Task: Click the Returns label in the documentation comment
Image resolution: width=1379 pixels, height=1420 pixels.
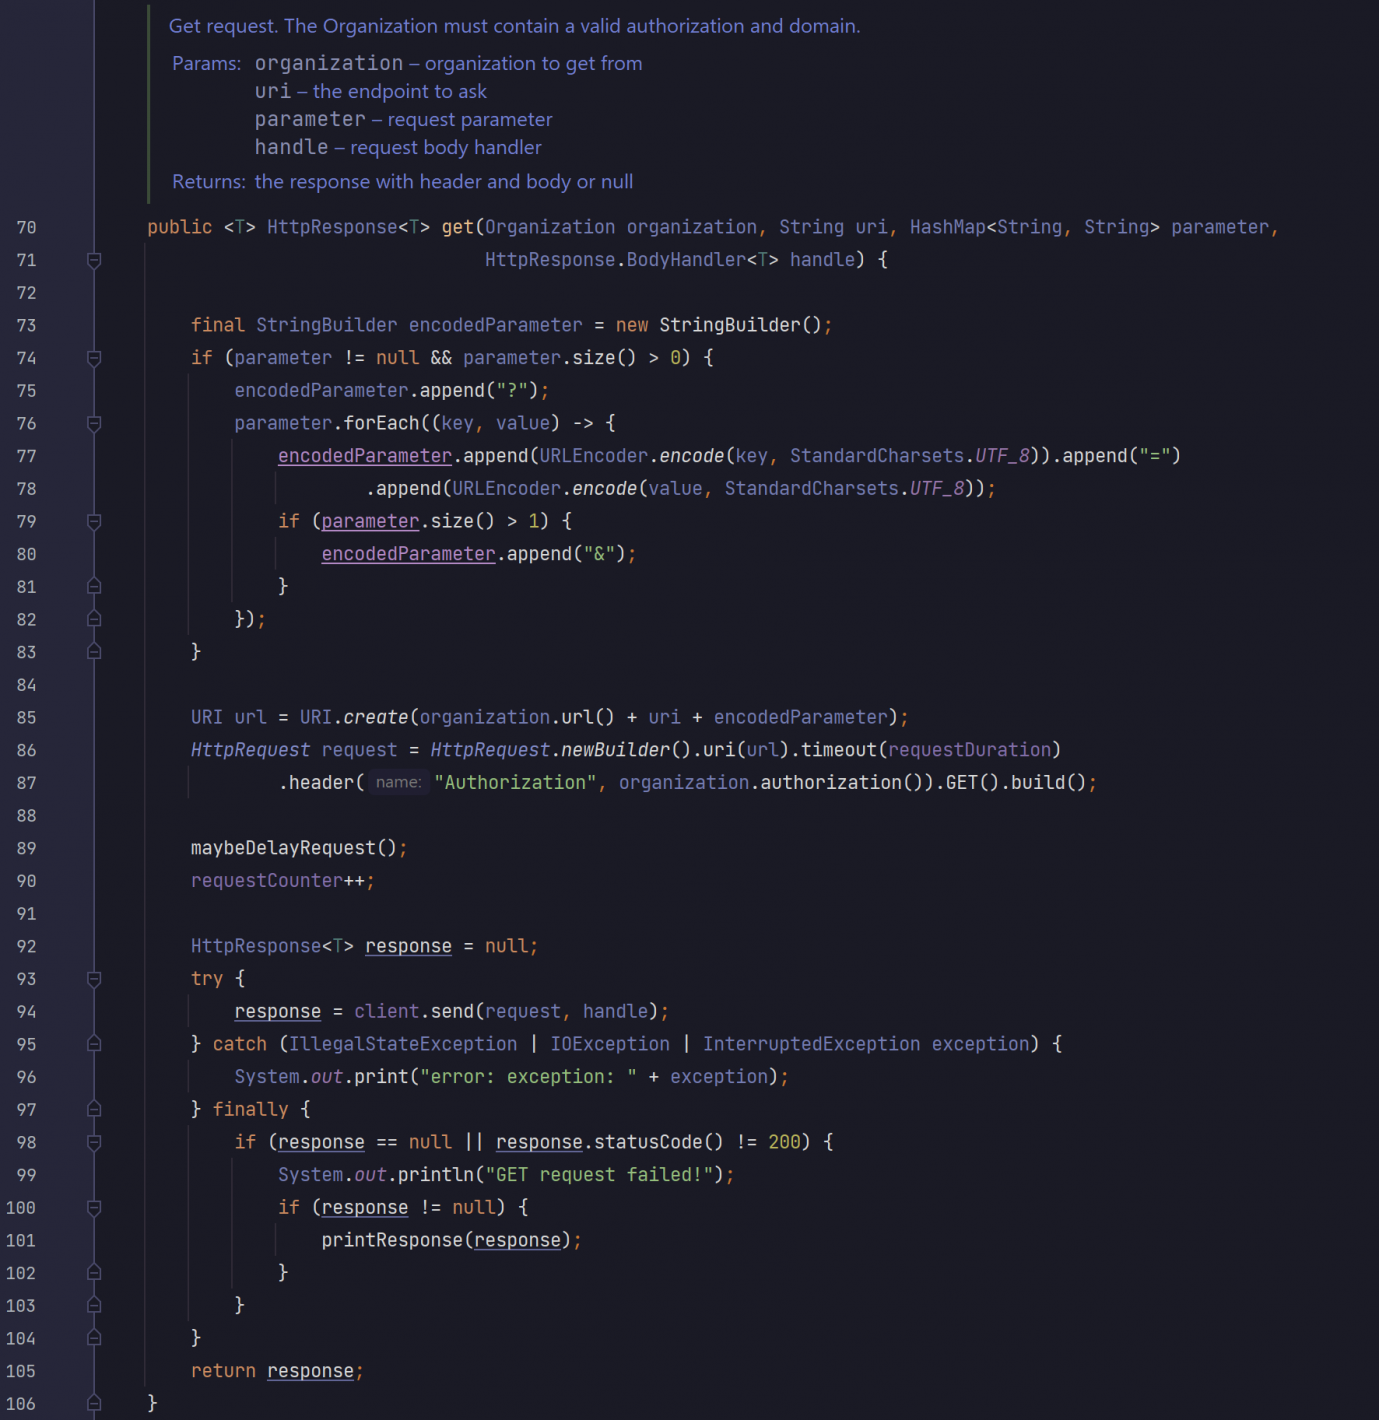Action: click(208, 181)
